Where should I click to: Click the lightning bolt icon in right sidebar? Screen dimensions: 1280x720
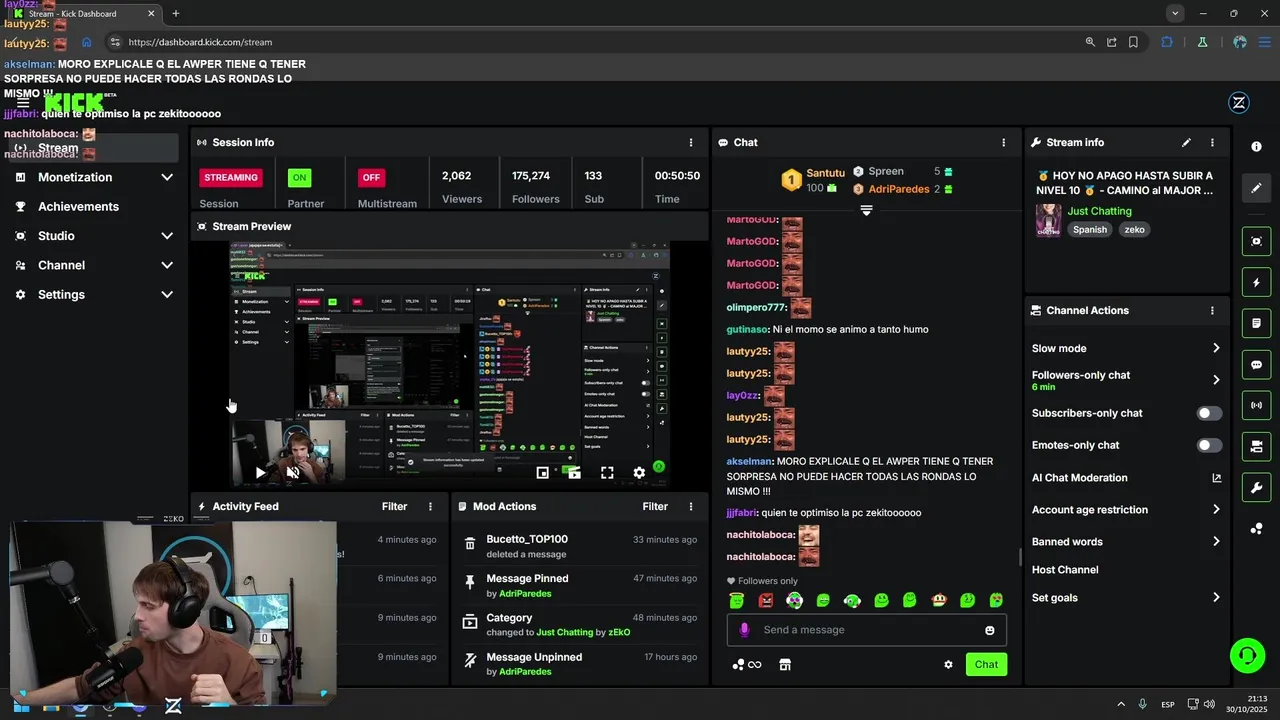click(1257, 283)
